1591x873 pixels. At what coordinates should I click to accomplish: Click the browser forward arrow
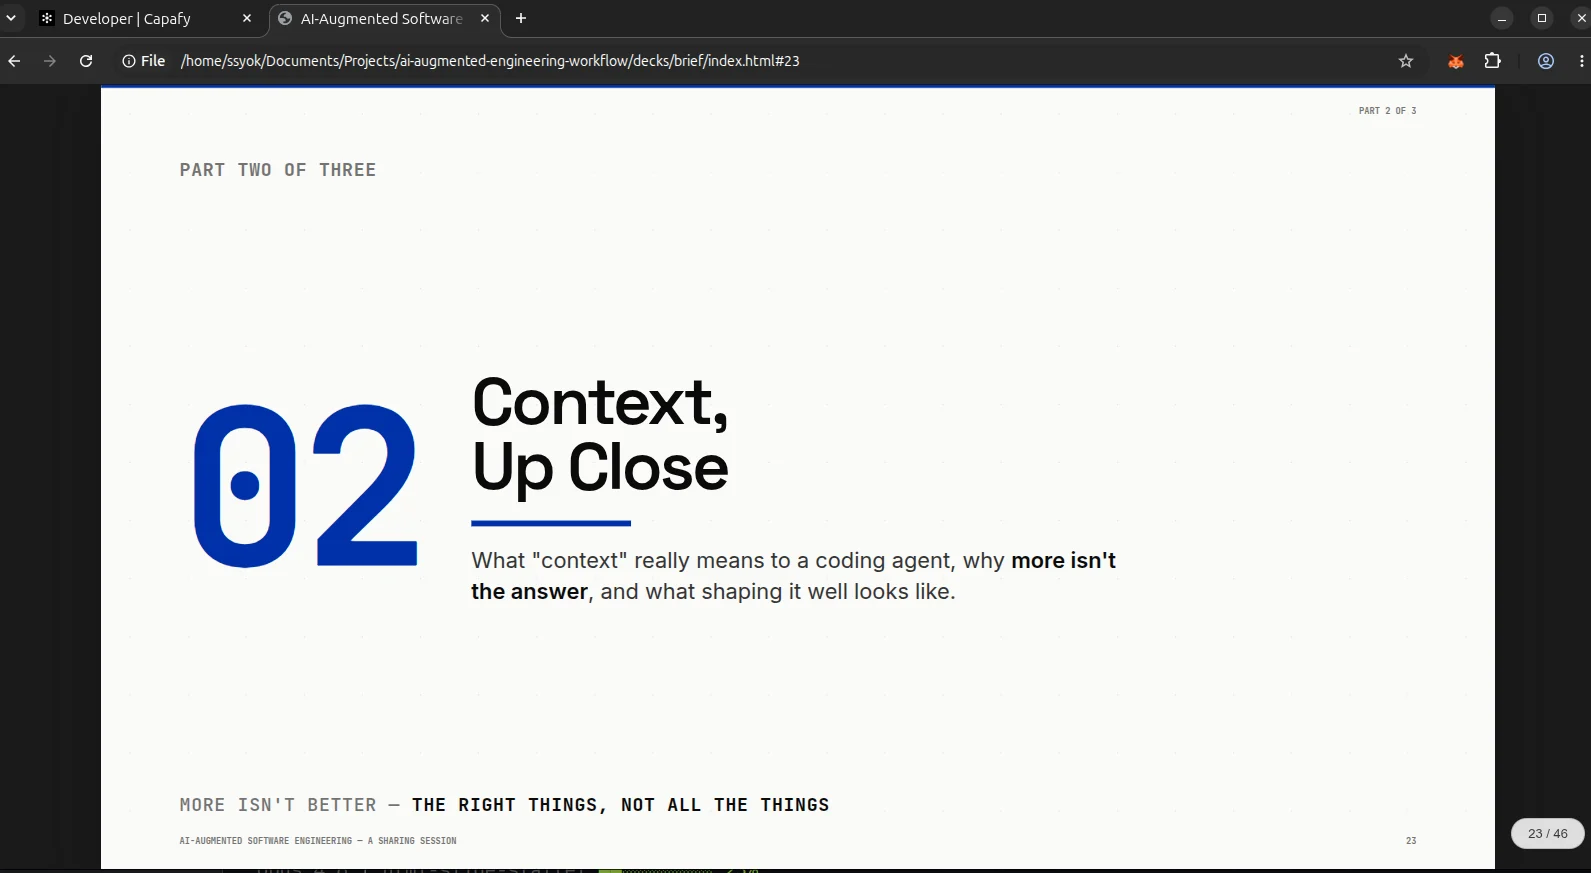pyautogui.click(x=50, y=61)
